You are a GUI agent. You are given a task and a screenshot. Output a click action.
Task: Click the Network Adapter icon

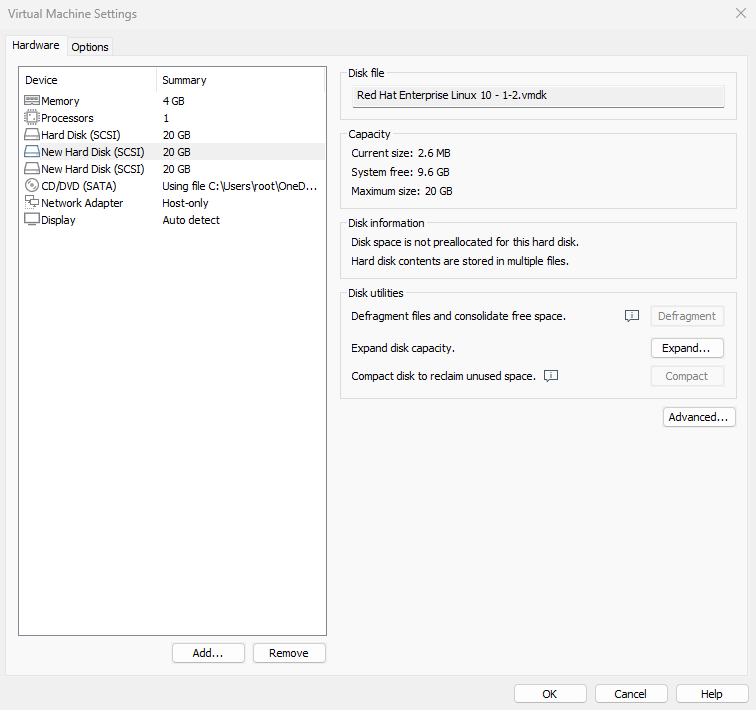point(32,203)
